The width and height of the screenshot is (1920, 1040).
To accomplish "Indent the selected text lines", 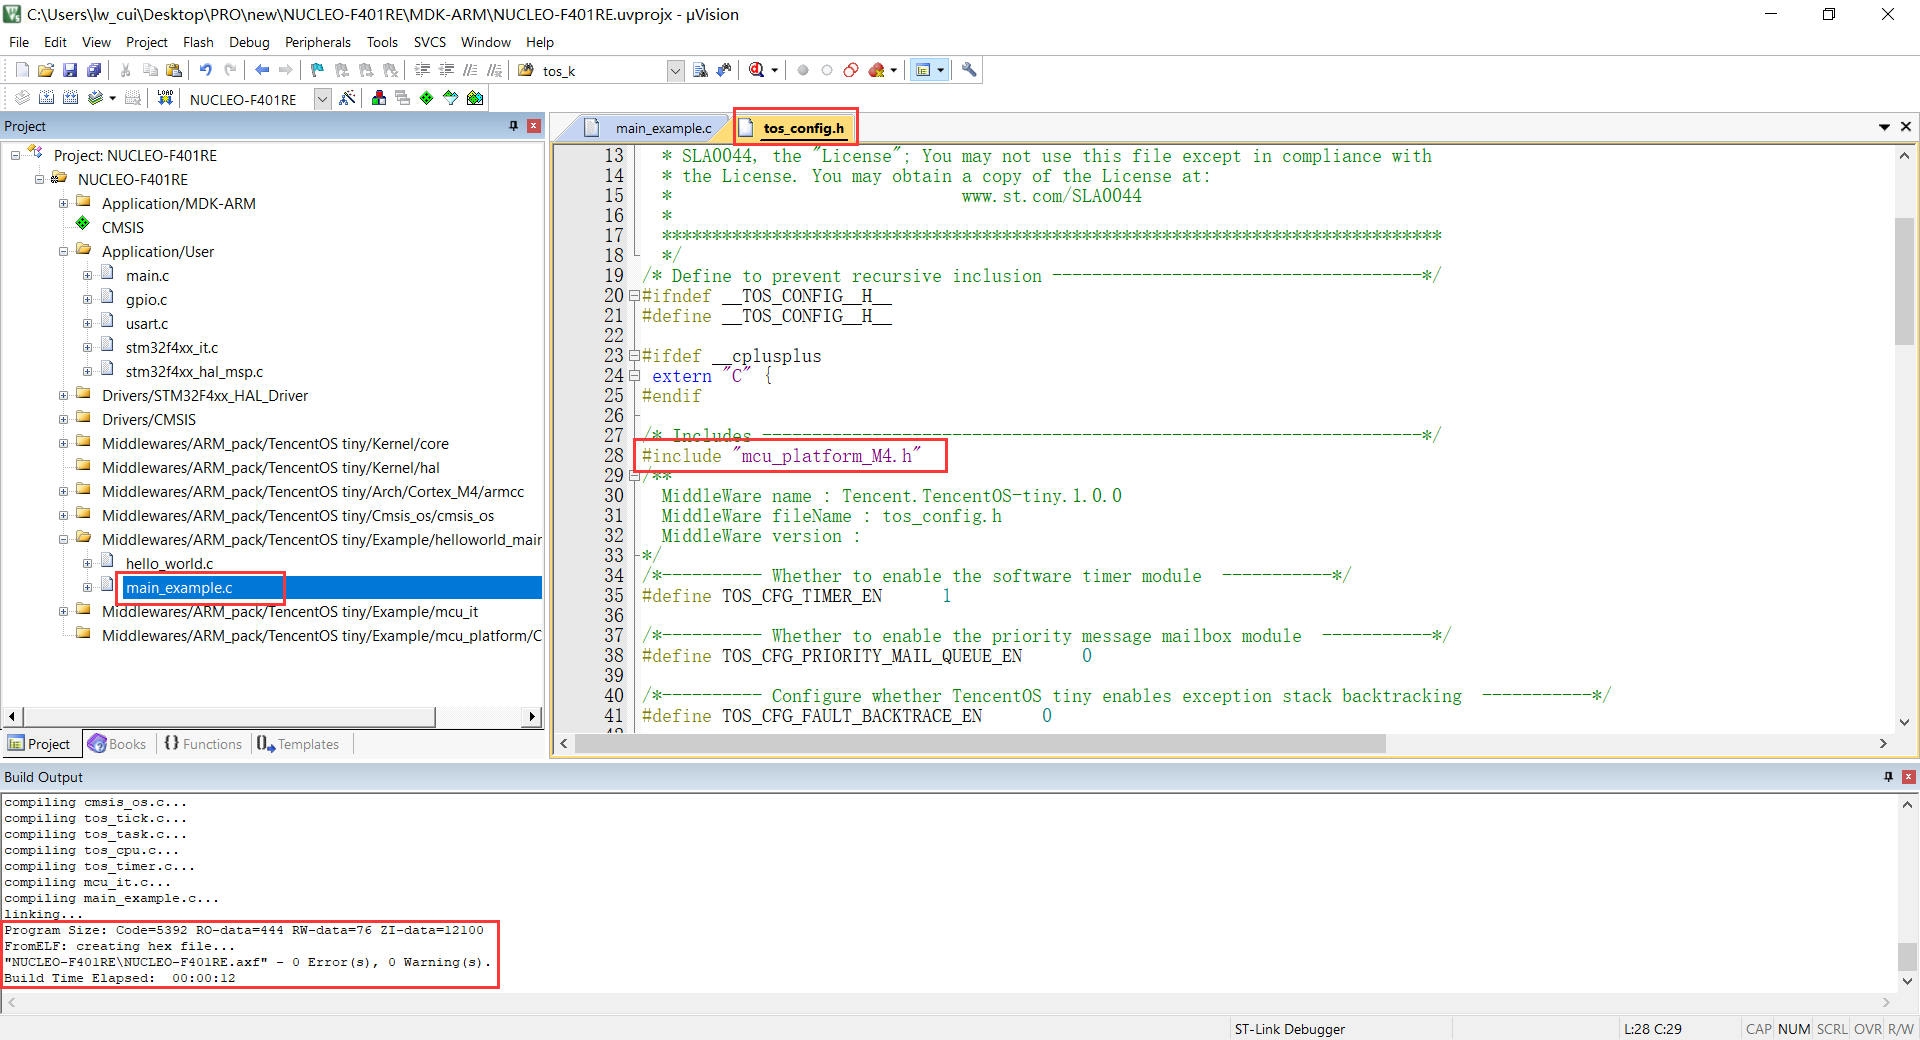I will click(x=422, y=70).
